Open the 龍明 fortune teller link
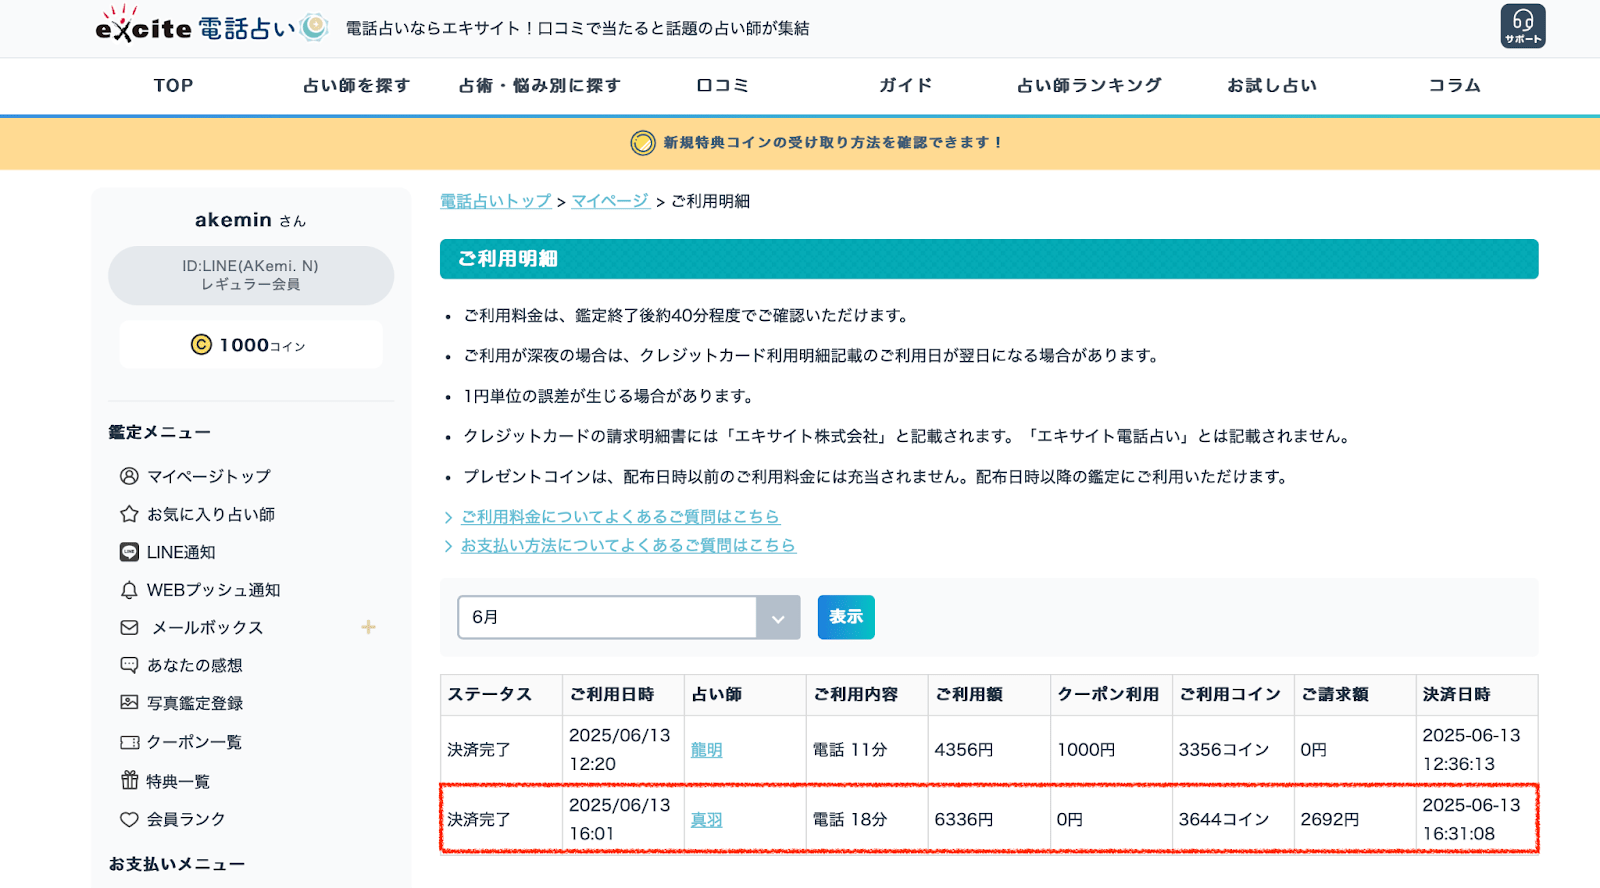Image resolution: width=1600 pixels, height=888 pixels. click(706, 750)
